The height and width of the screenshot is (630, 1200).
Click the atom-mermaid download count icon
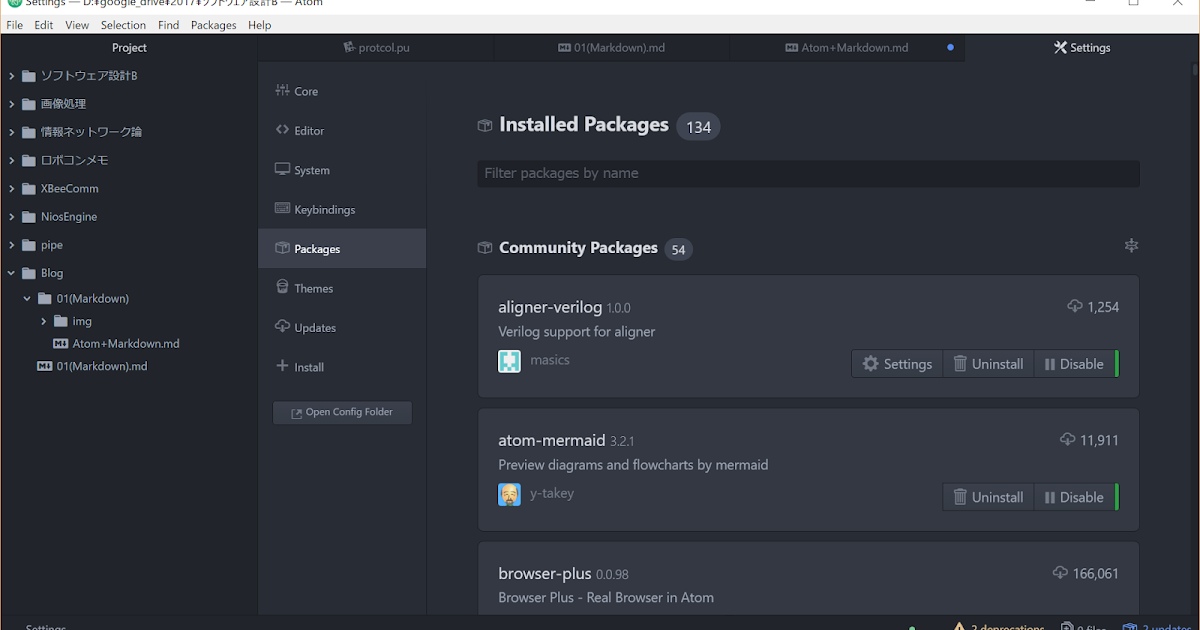pos(1068,440)
